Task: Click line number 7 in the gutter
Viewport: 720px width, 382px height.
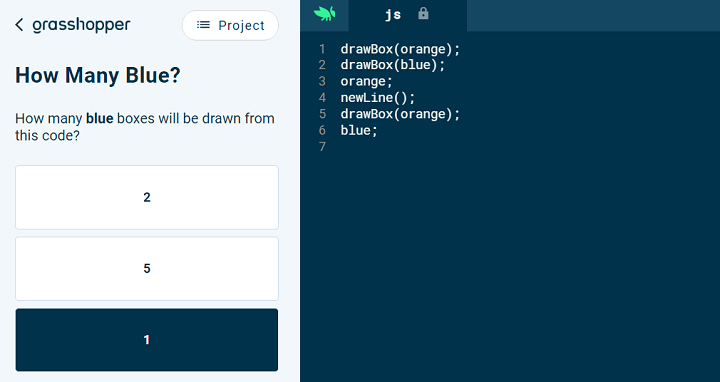Action: [x=322, y=147]
